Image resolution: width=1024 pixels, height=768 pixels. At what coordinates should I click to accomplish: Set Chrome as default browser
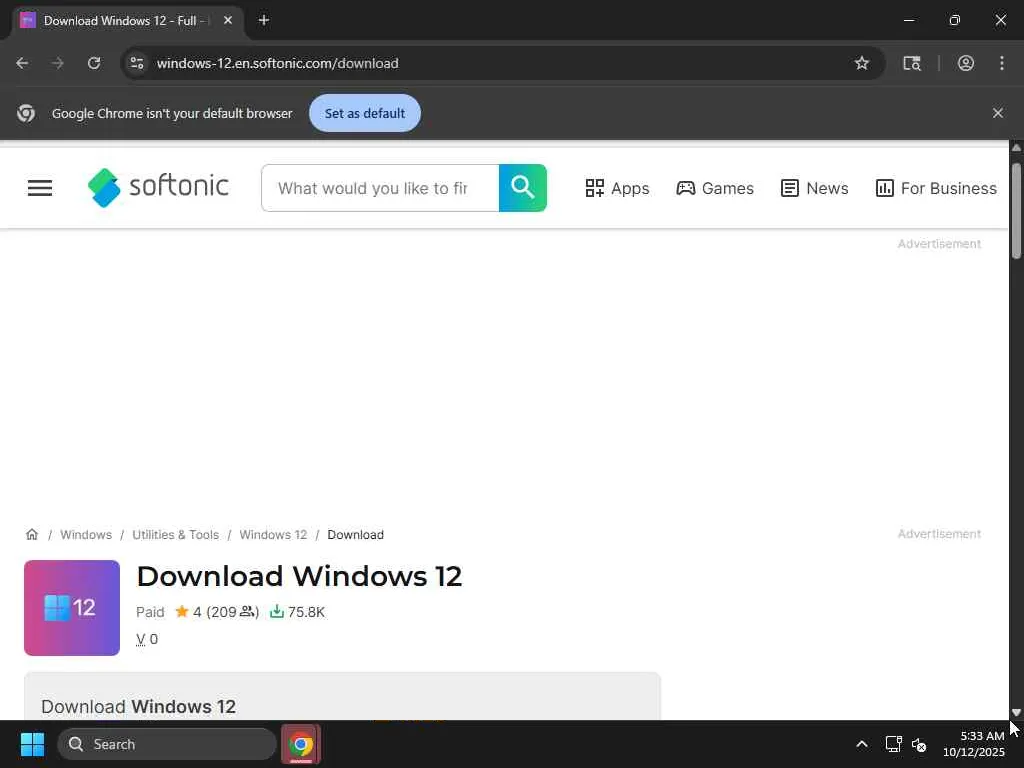point(365,113)
